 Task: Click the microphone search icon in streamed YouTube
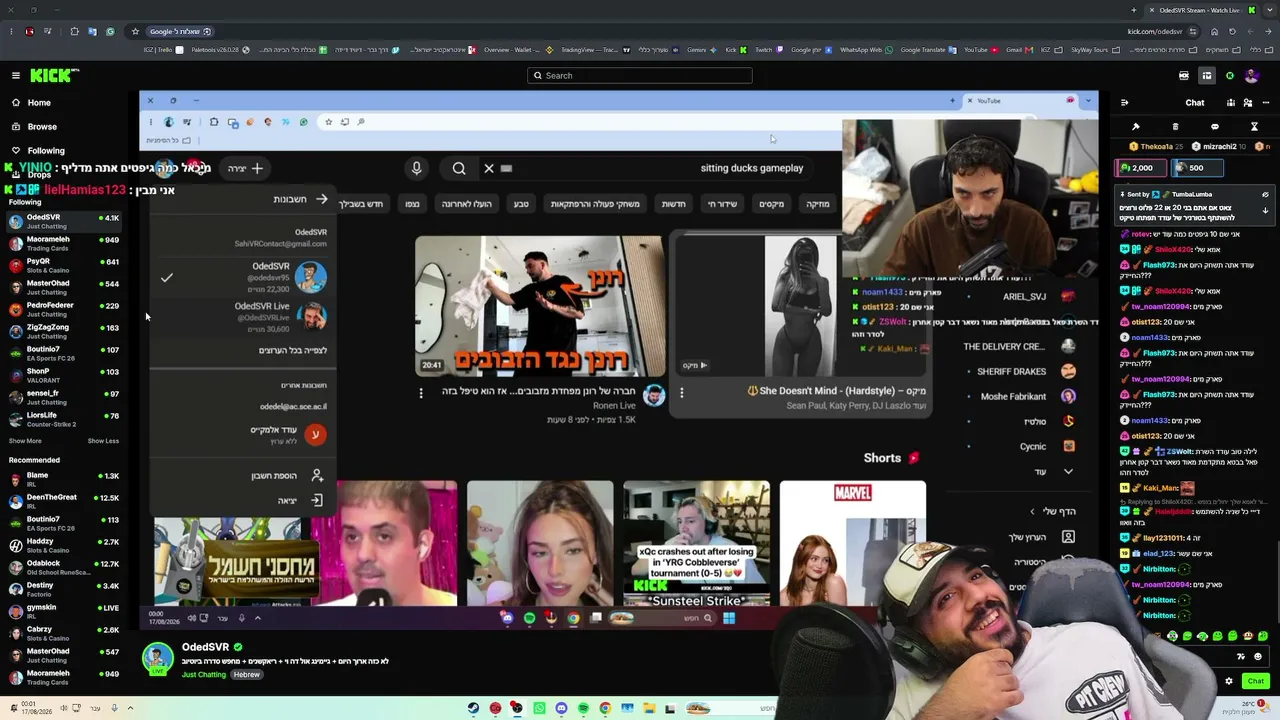[417, 168]
